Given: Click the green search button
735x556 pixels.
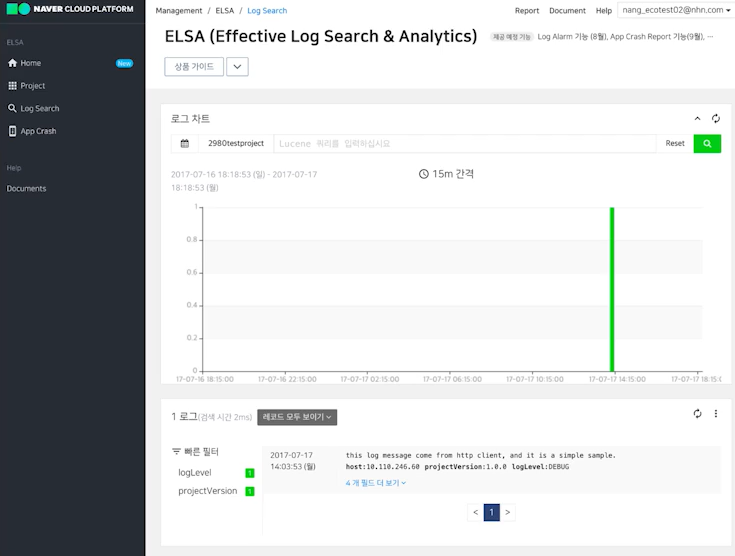Looking at the screenshot, I should point(707,143).
